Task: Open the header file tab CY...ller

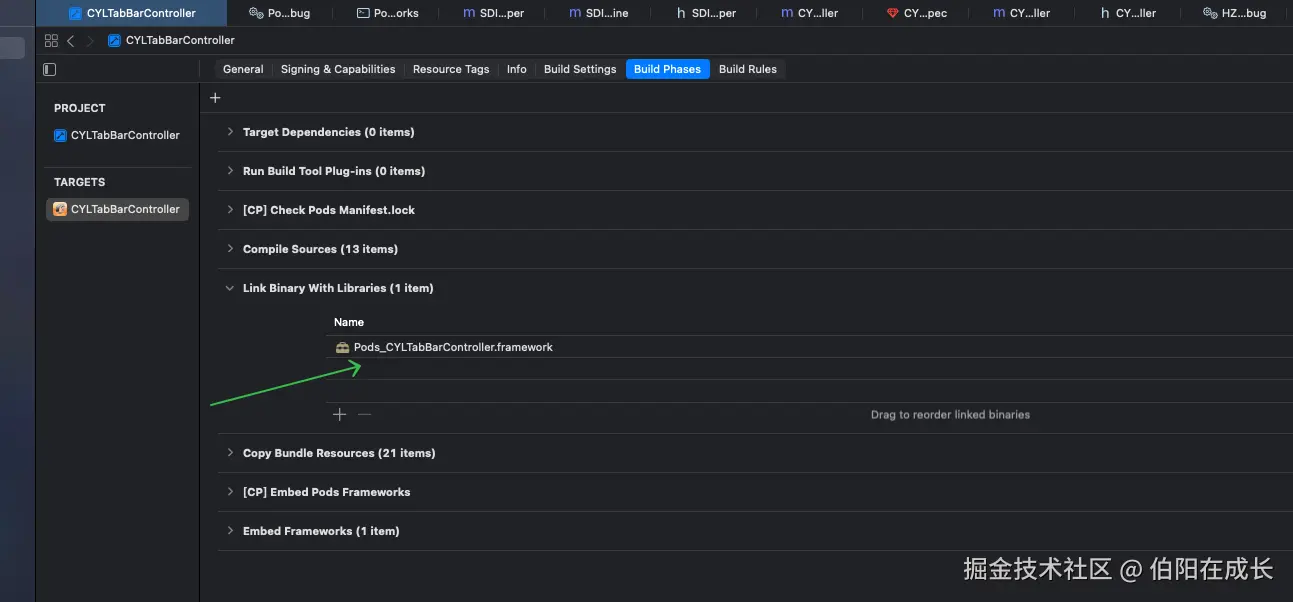Action: coord(1128,13)
